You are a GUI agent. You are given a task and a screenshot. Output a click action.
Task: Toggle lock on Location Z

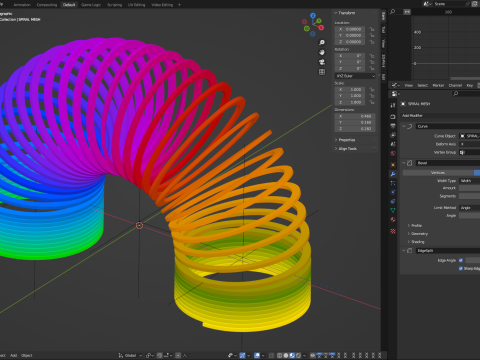coord(372,42)
